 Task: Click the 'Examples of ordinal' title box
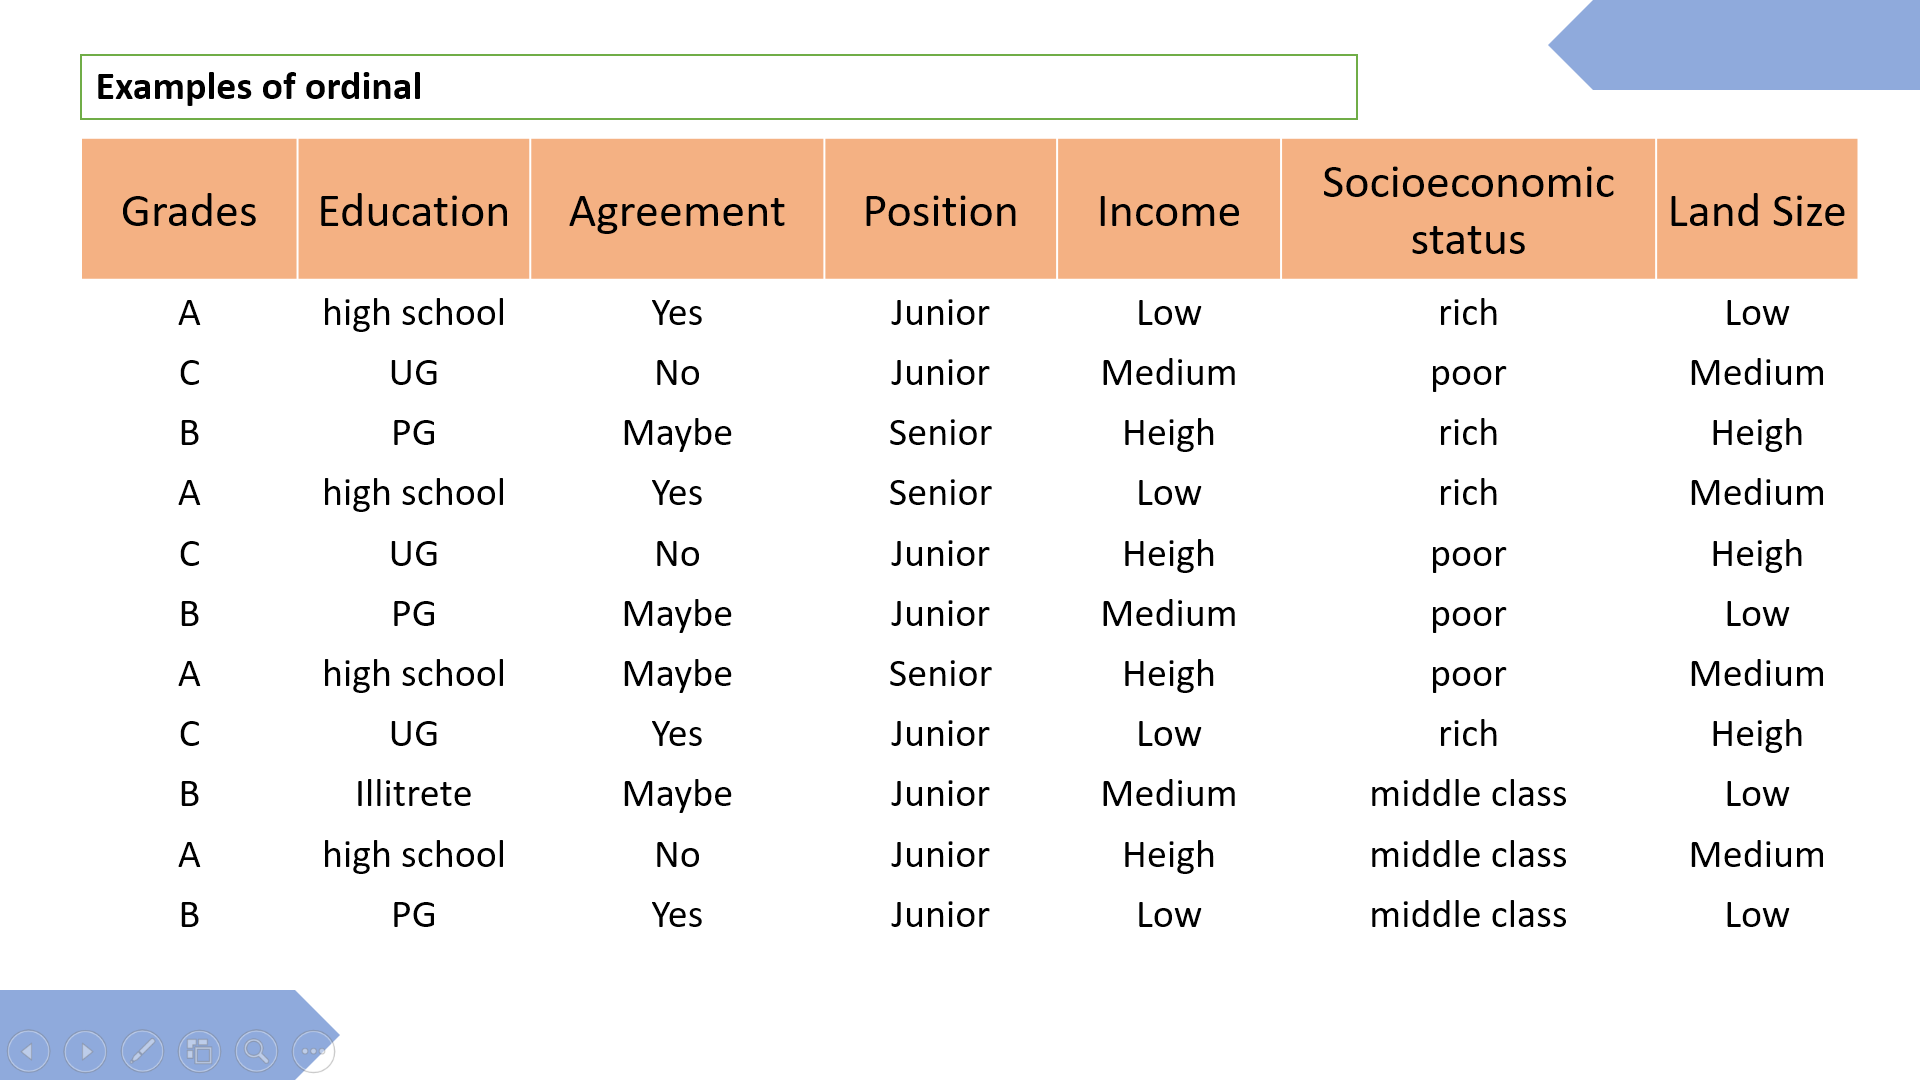718,87
